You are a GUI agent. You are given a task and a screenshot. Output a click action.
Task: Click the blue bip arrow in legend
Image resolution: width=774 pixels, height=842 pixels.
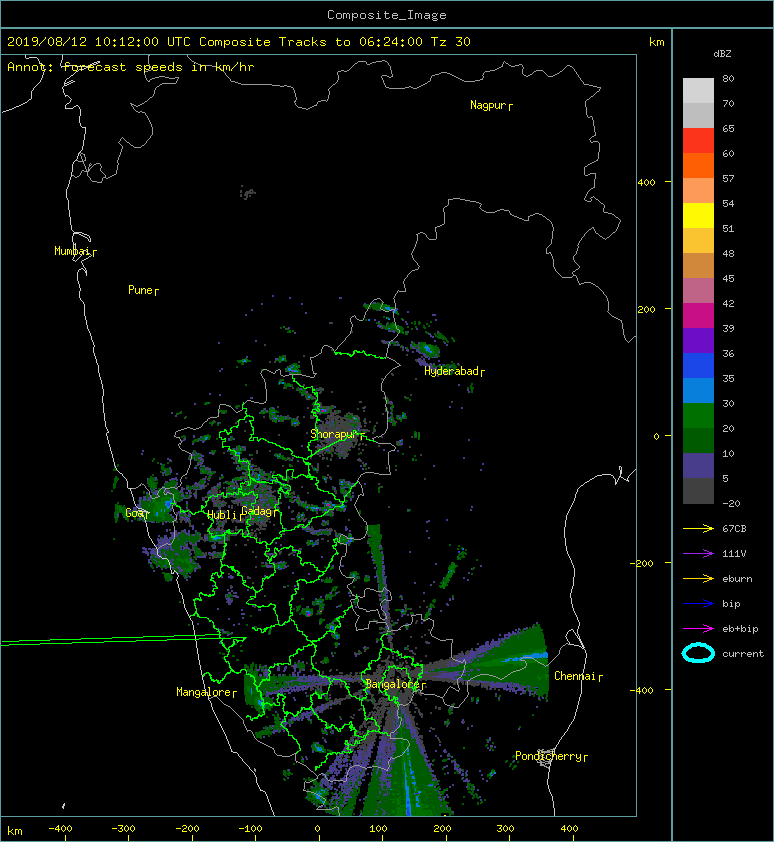pos(698,604)
